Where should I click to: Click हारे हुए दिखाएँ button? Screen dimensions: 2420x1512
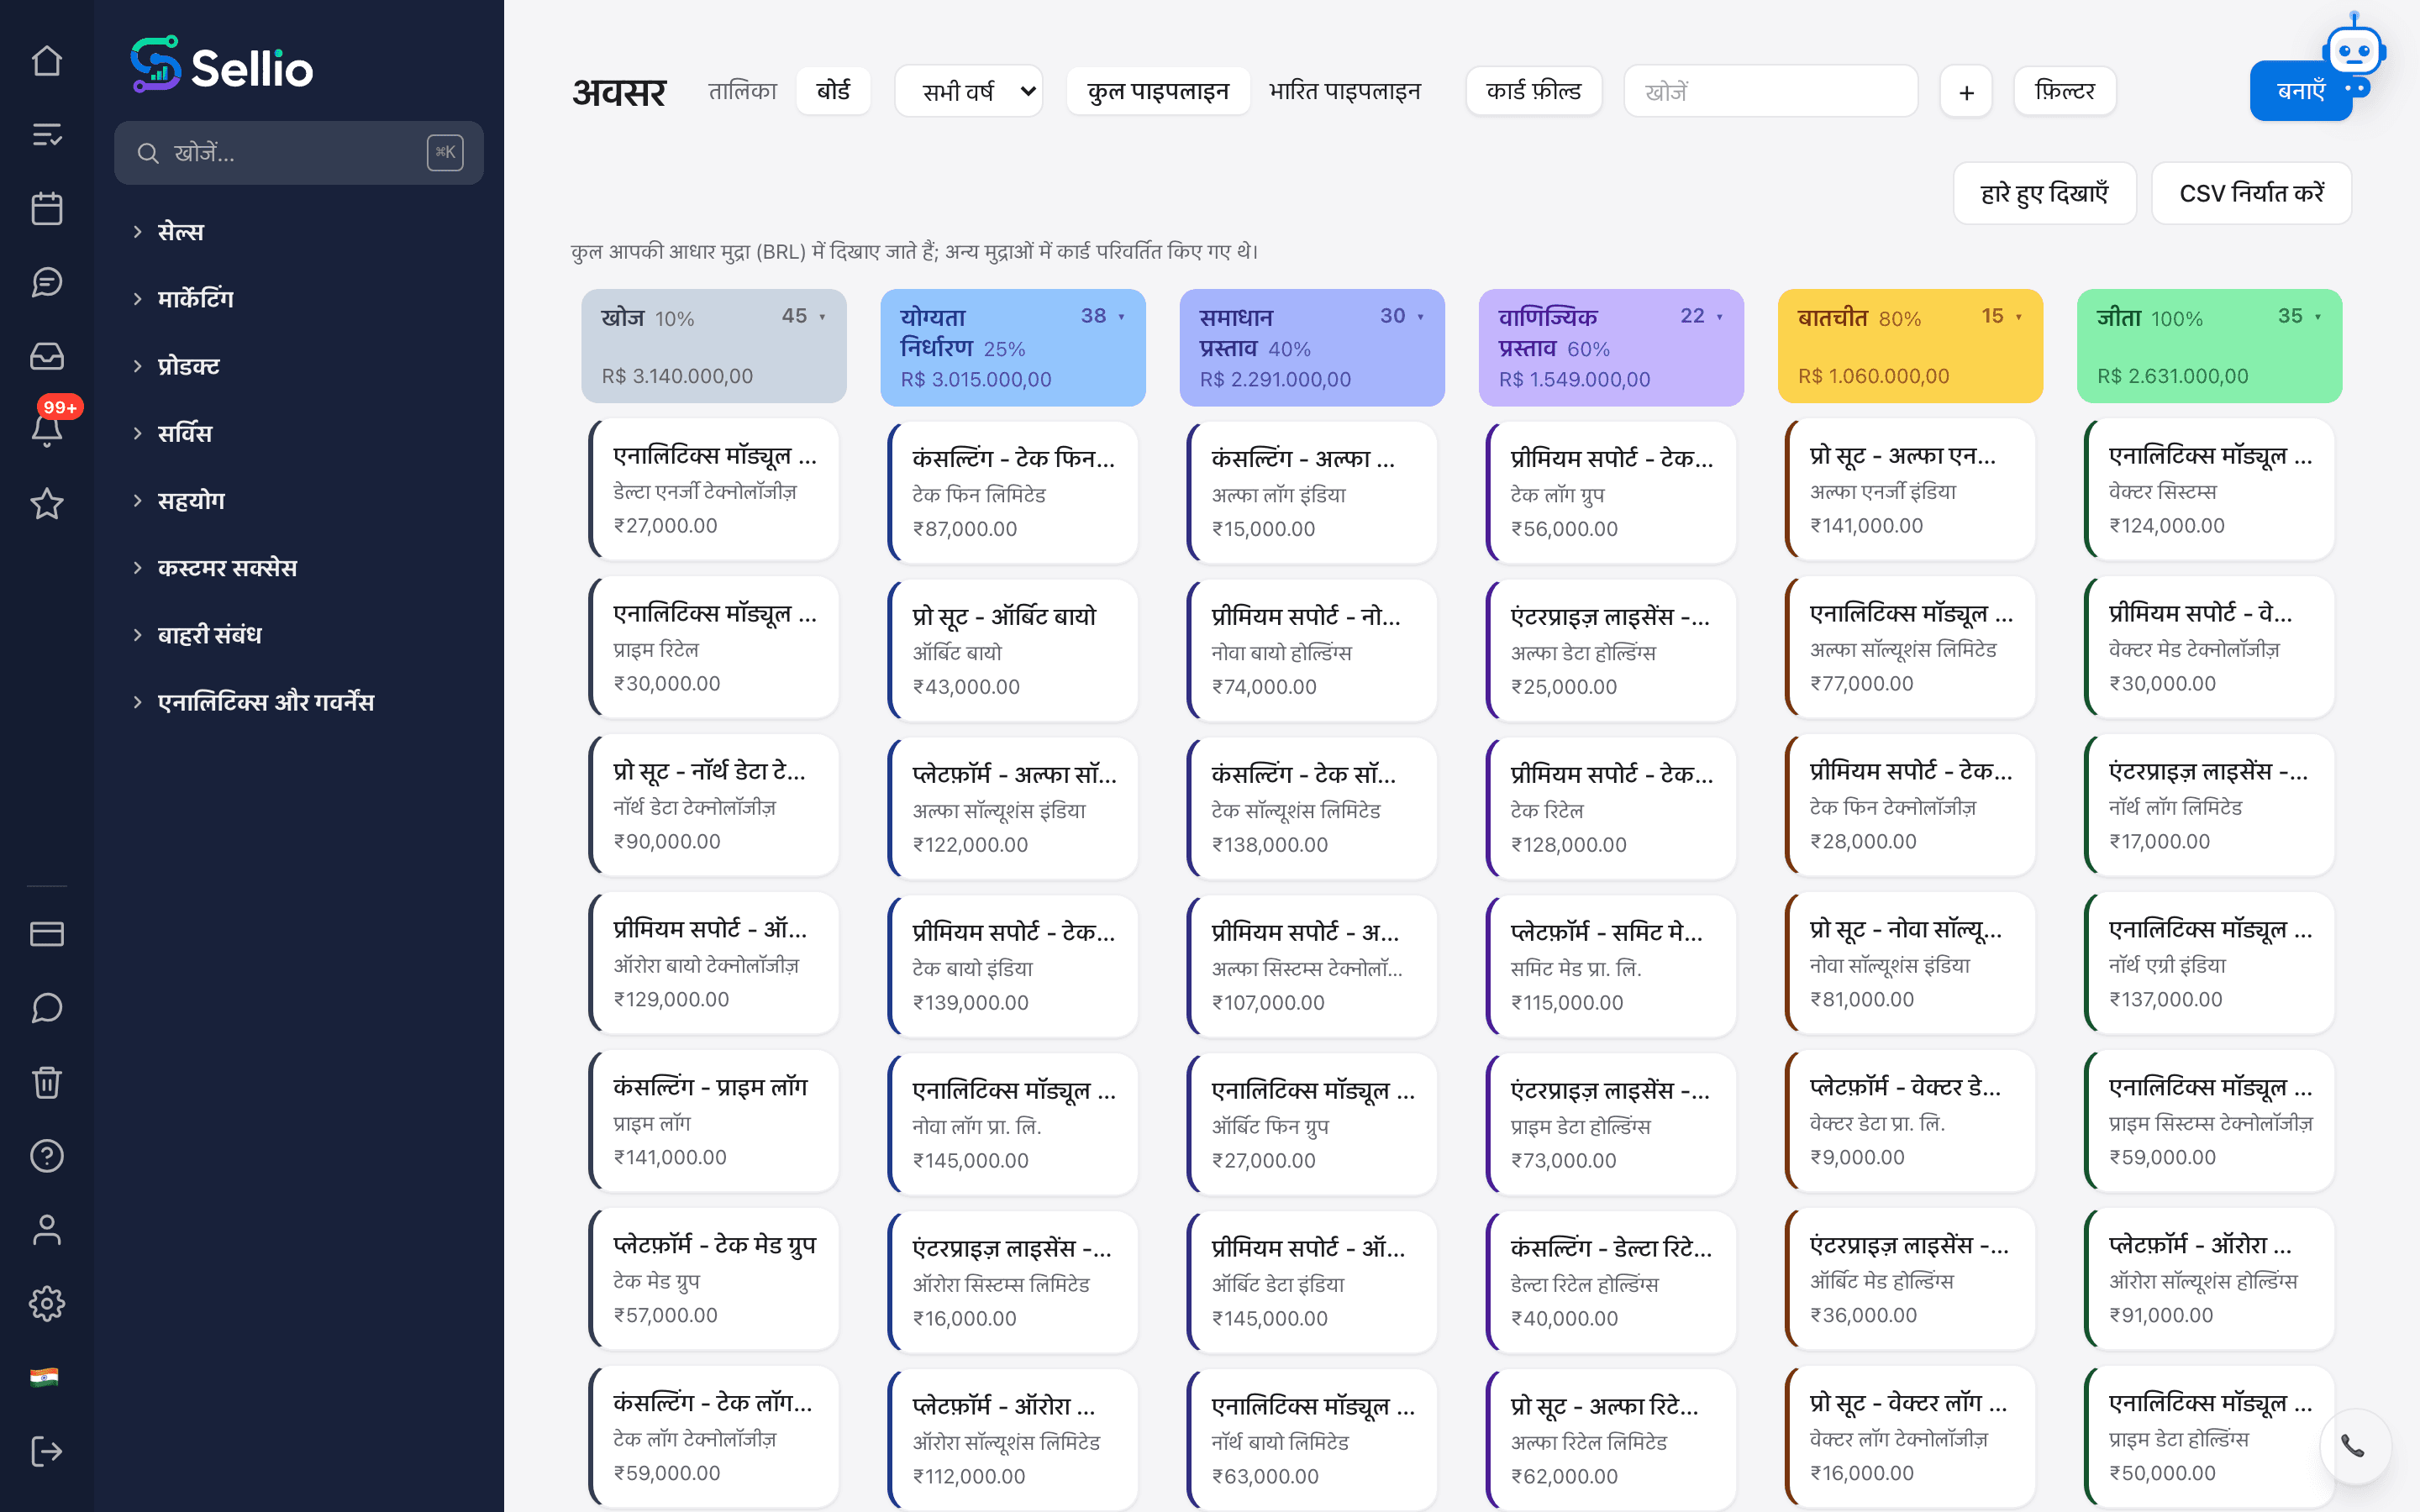(x=2044, y=193)
